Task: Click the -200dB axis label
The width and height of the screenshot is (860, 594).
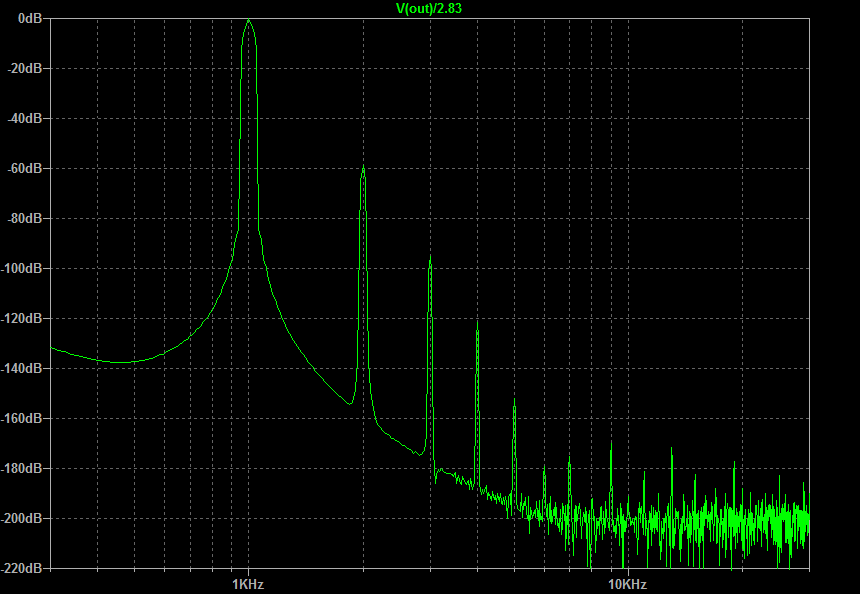Action: pyautogui.click(x=22, y=518)
